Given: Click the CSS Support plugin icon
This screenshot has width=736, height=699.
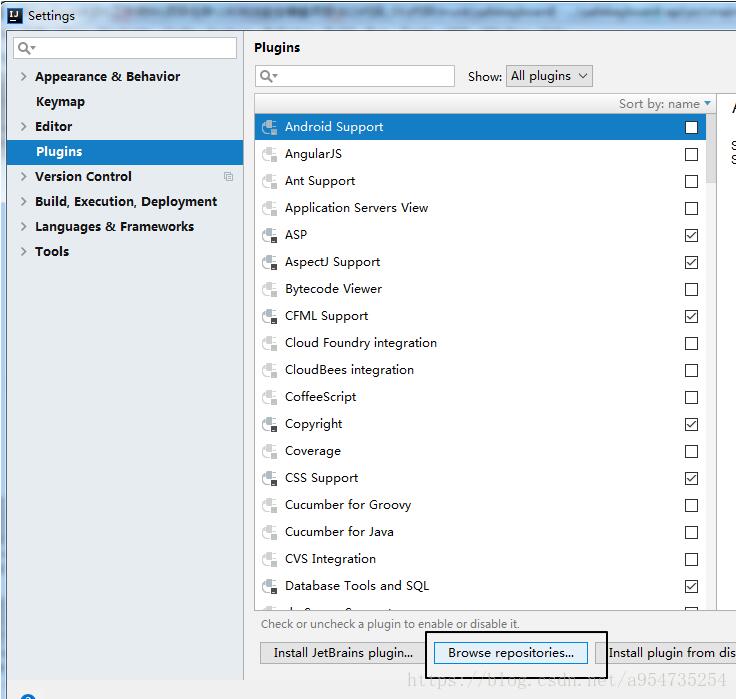Looking at the screenshot, I should click(269, 479).
